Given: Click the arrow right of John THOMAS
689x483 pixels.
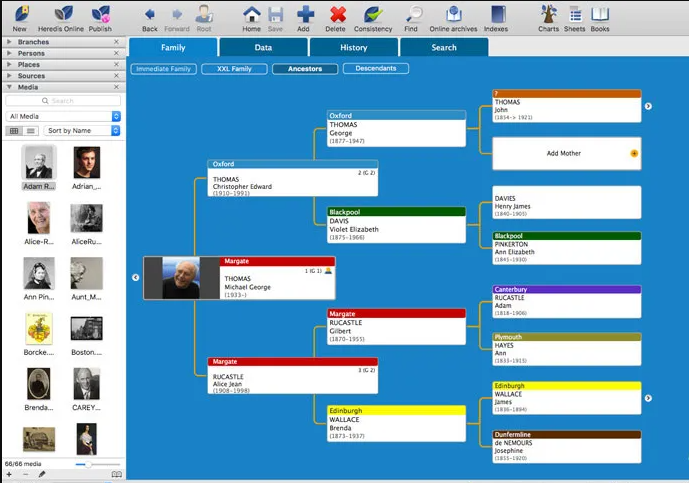Looking at the screenshot, I should (648, 106).
